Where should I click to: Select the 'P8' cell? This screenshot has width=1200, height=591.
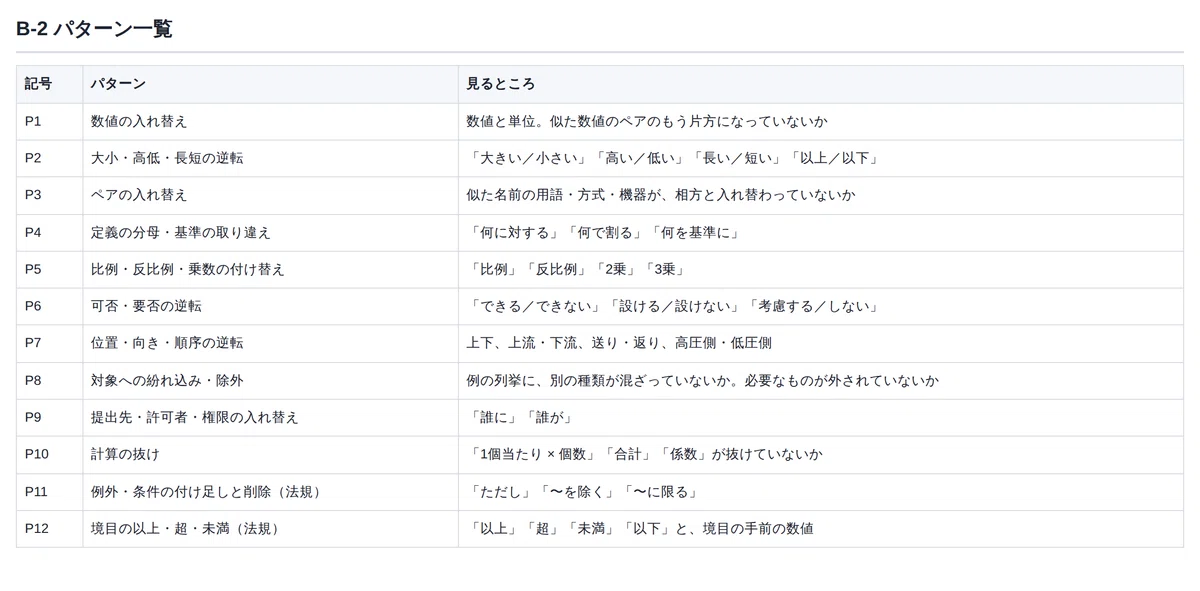49,380
